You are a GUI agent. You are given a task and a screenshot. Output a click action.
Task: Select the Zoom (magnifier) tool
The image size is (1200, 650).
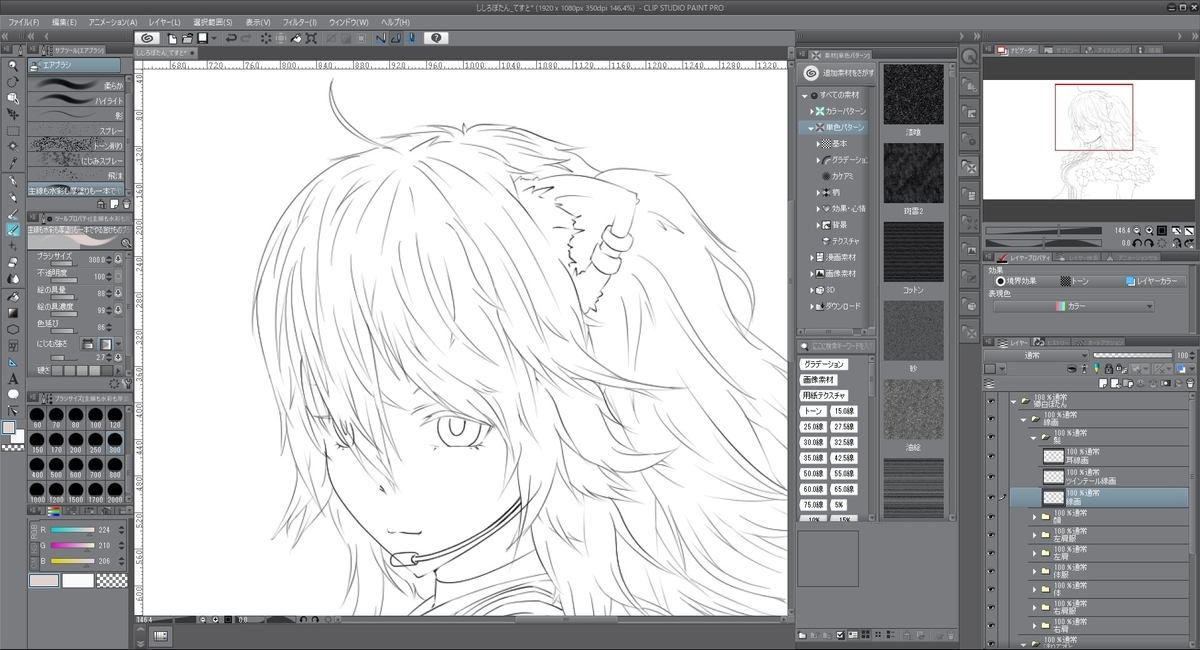click(13, 65)
